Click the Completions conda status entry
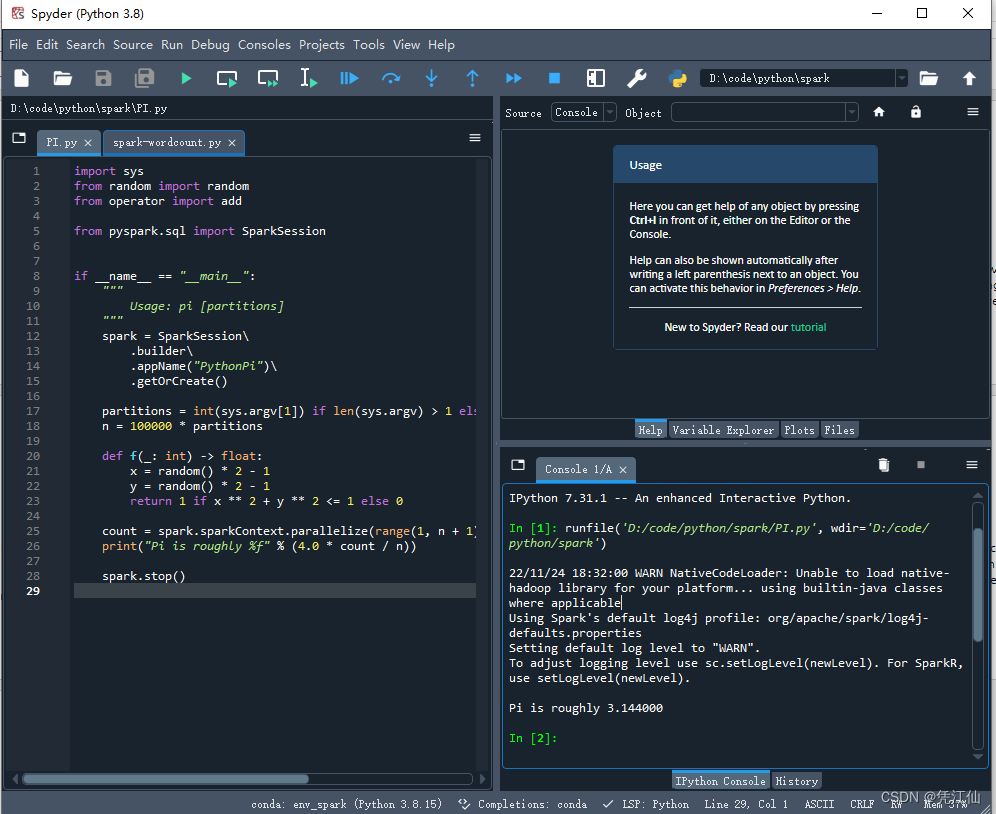Screen dimensions: 996x814 click(x=523, y=804)
